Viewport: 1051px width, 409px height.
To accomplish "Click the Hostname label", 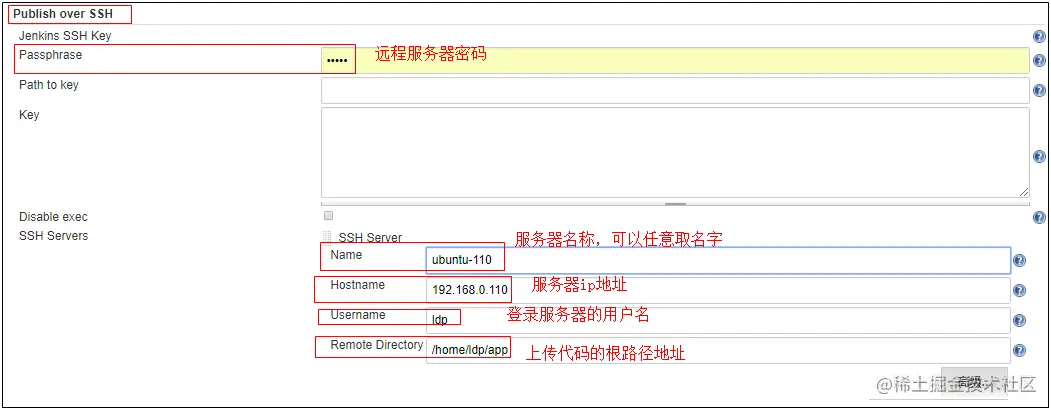I will point(357,285).
